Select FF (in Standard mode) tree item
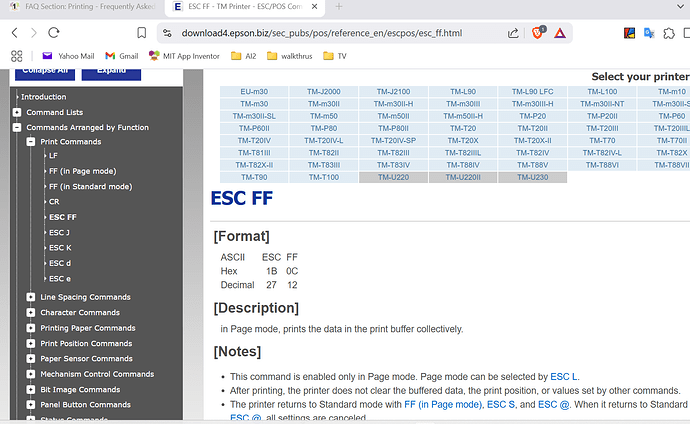The image size is (690, 424). tap(91, 186)
